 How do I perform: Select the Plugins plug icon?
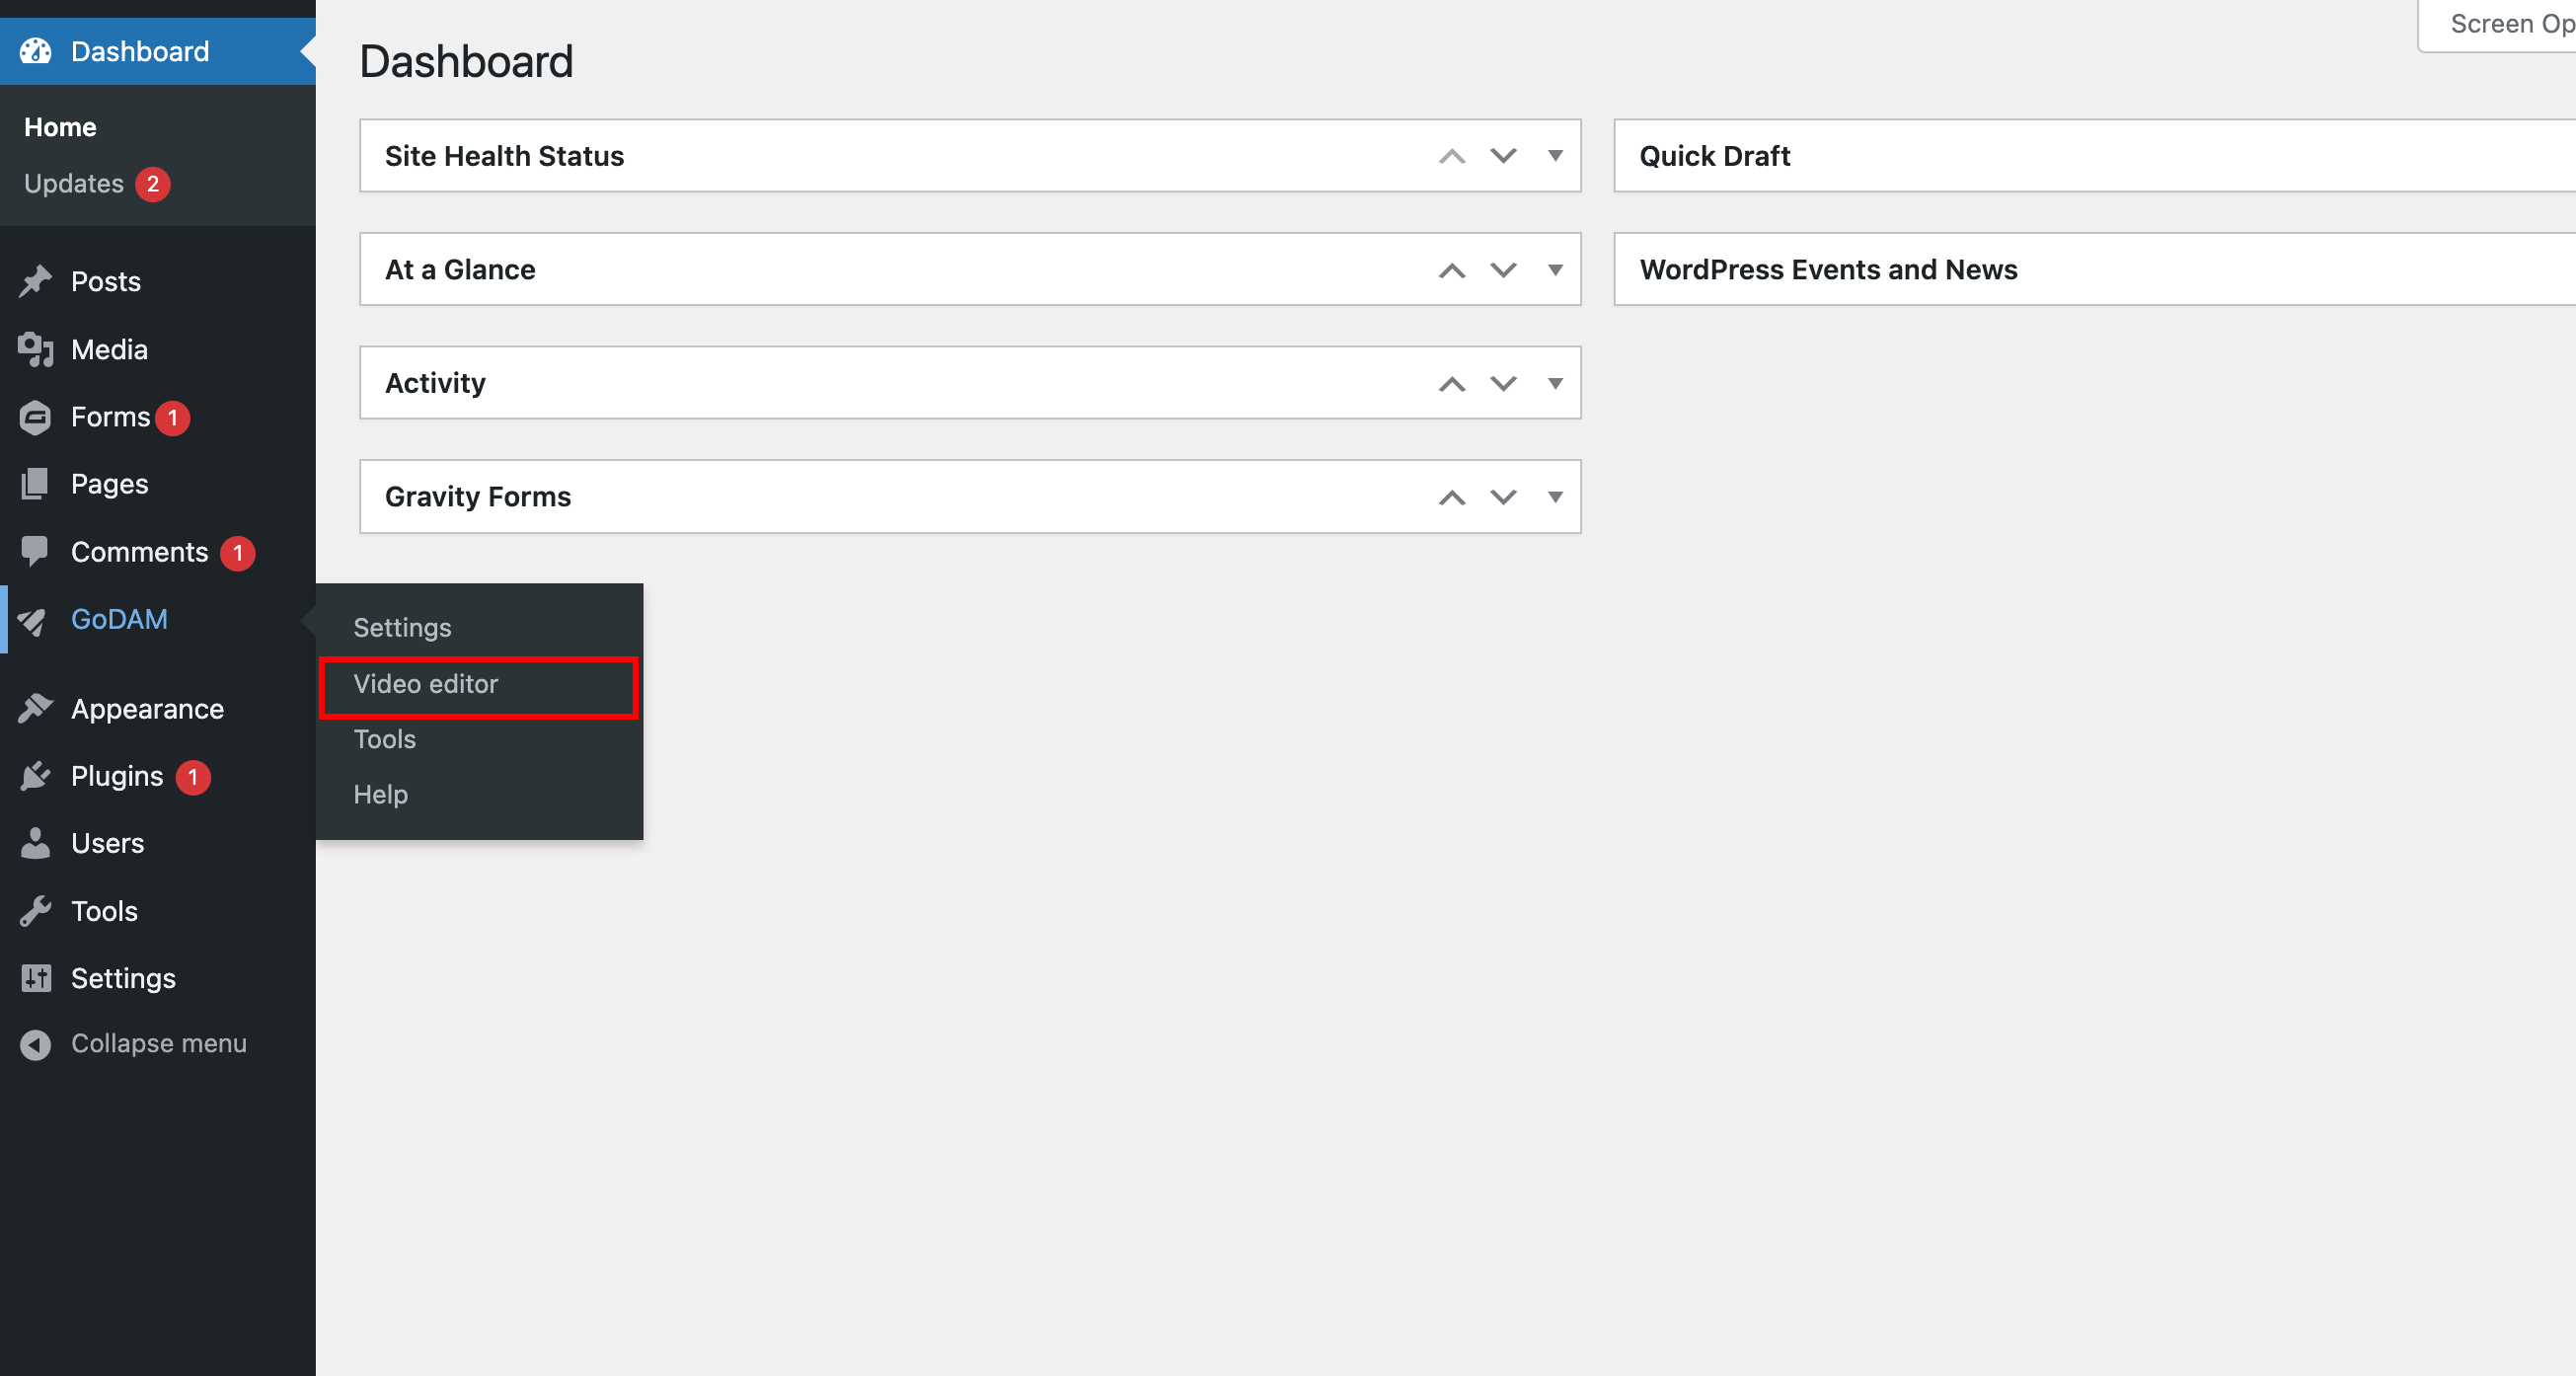coord(34,776)
